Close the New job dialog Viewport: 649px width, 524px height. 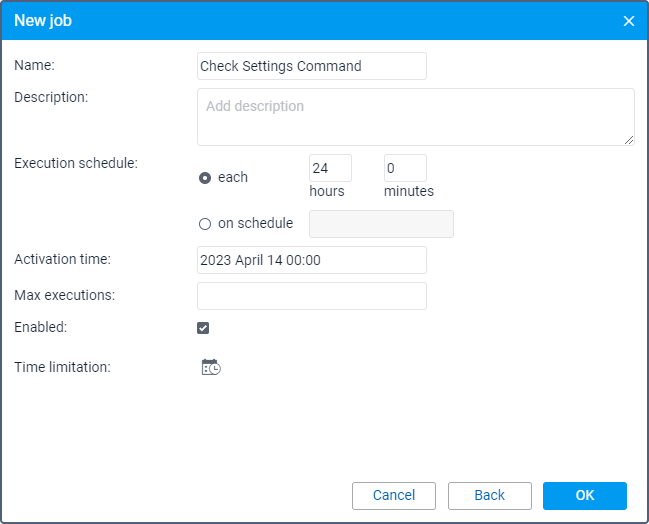629,21
